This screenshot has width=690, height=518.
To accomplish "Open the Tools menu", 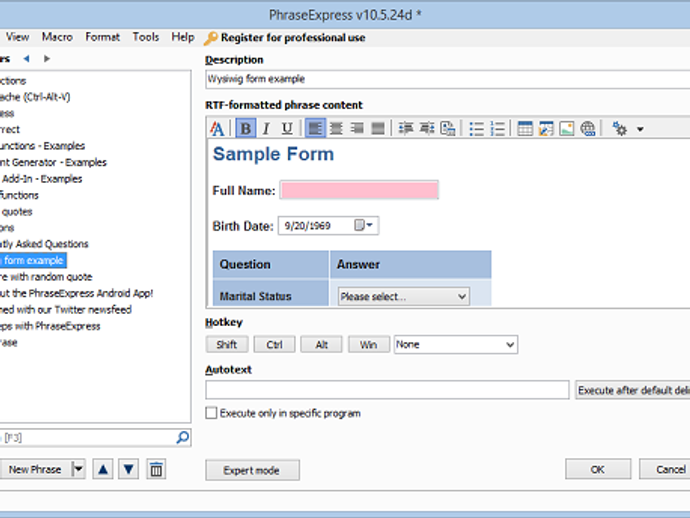I will [x=146, y=37].
